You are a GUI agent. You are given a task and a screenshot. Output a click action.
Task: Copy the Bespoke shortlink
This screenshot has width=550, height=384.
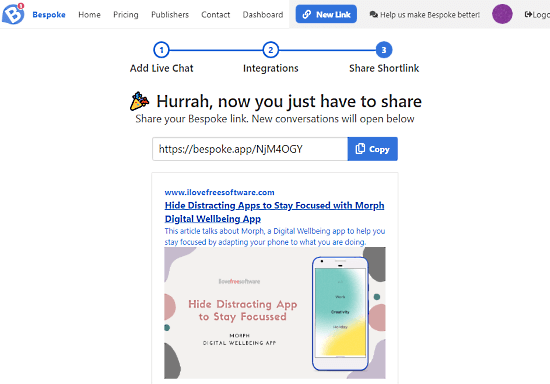[373, 149]
